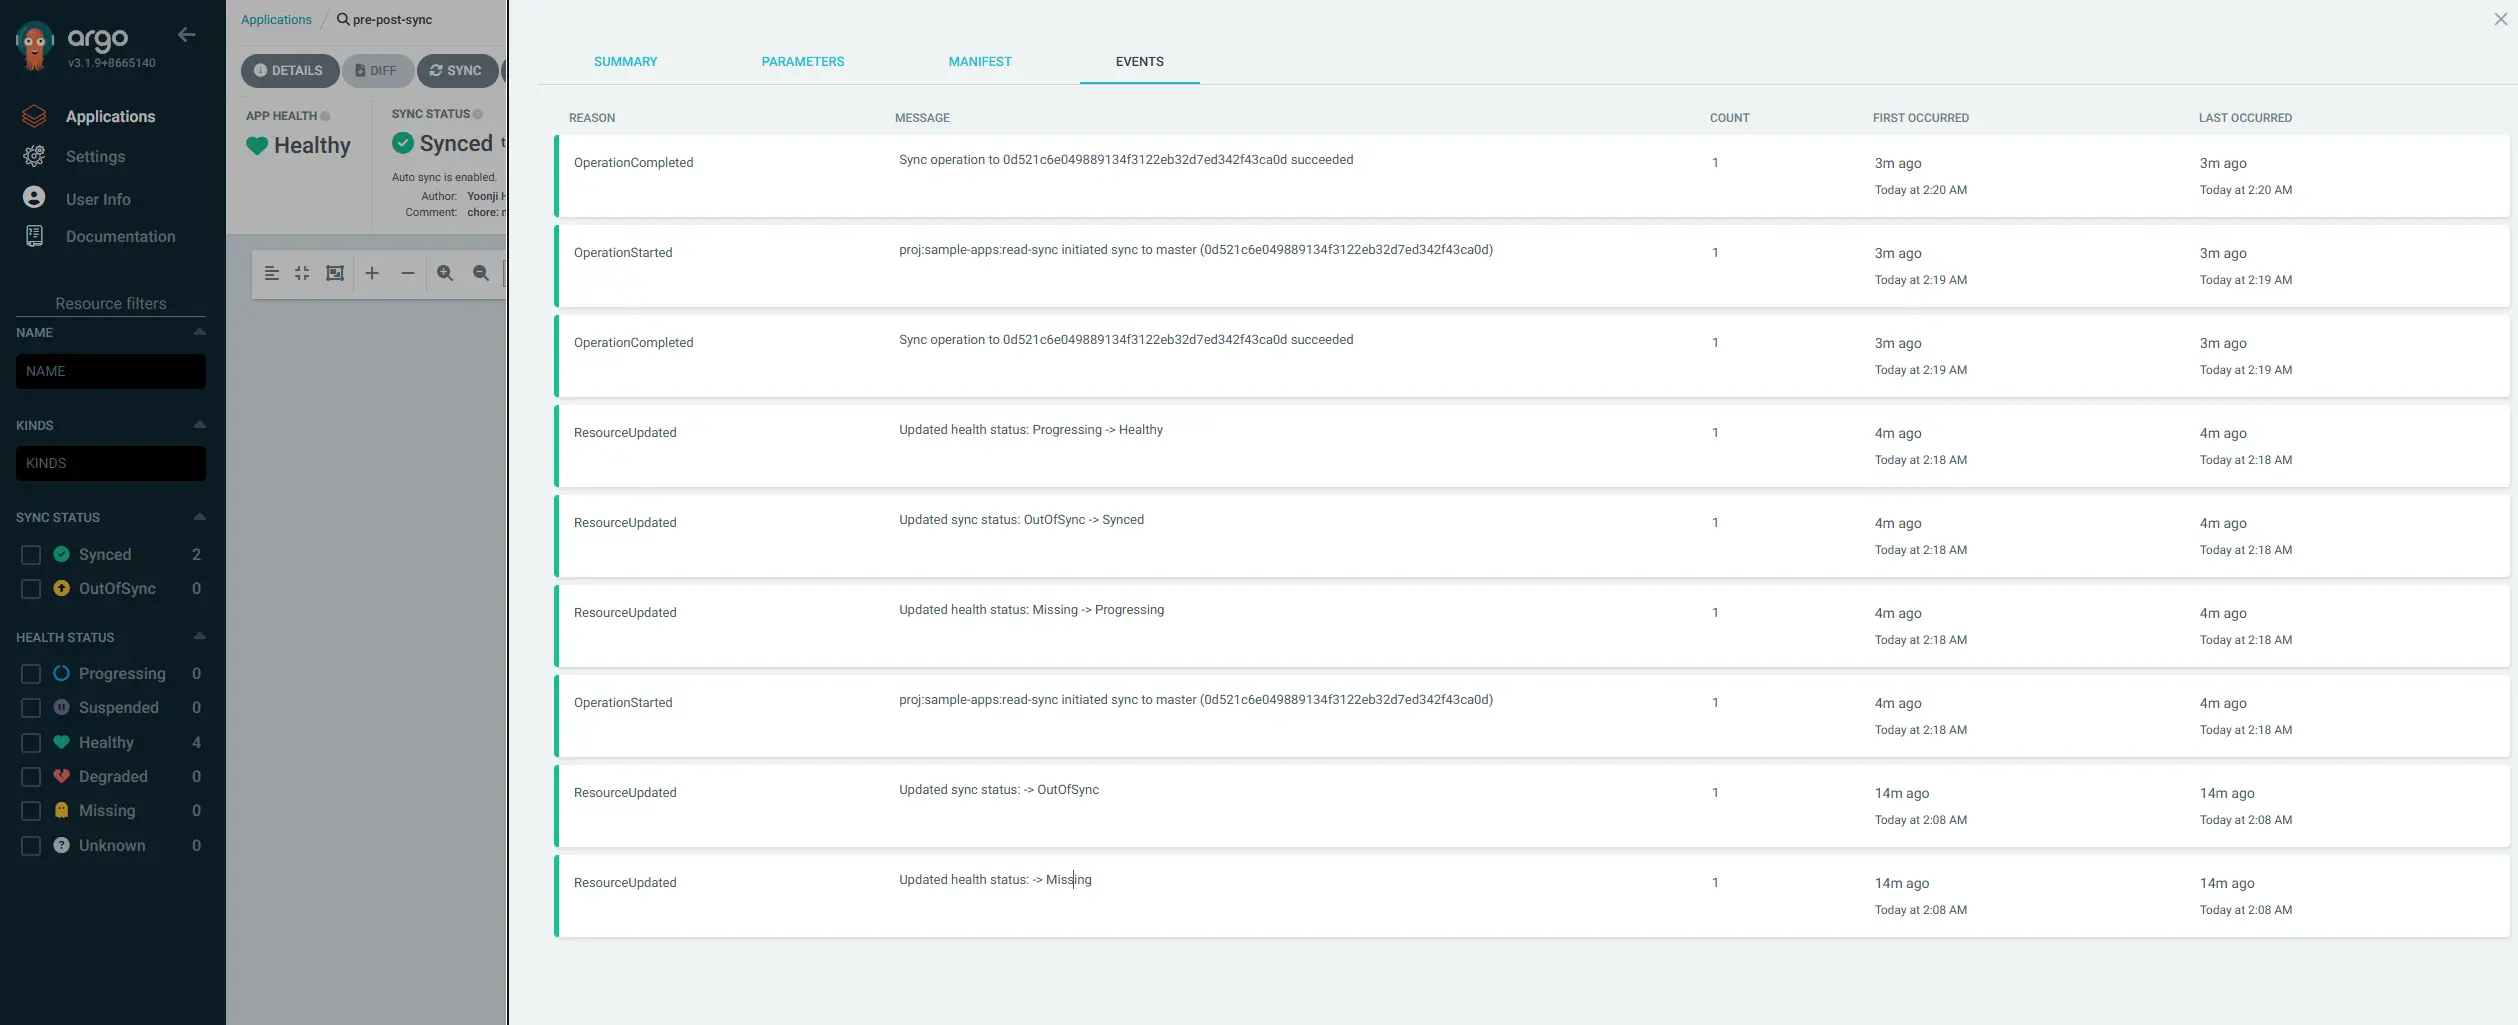Collapse the SYNC STATUS filter section

point(199,517)
